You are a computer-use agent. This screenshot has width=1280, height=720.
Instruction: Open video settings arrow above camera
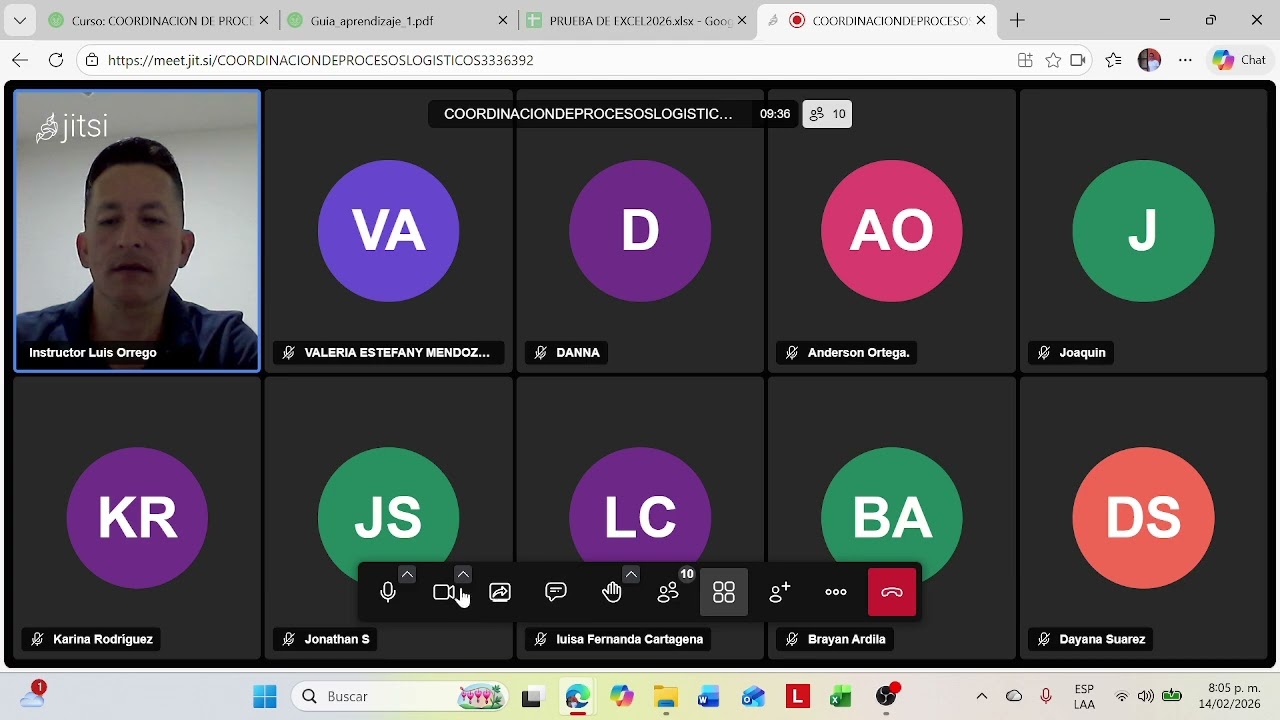coord(463,574)
